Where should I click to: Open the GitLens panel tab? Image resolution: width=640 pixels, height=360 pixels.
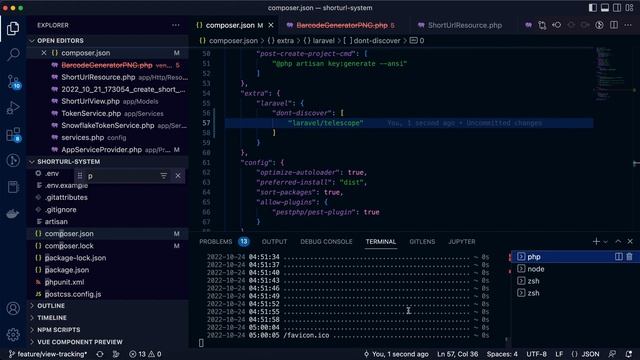coord(422,242)
